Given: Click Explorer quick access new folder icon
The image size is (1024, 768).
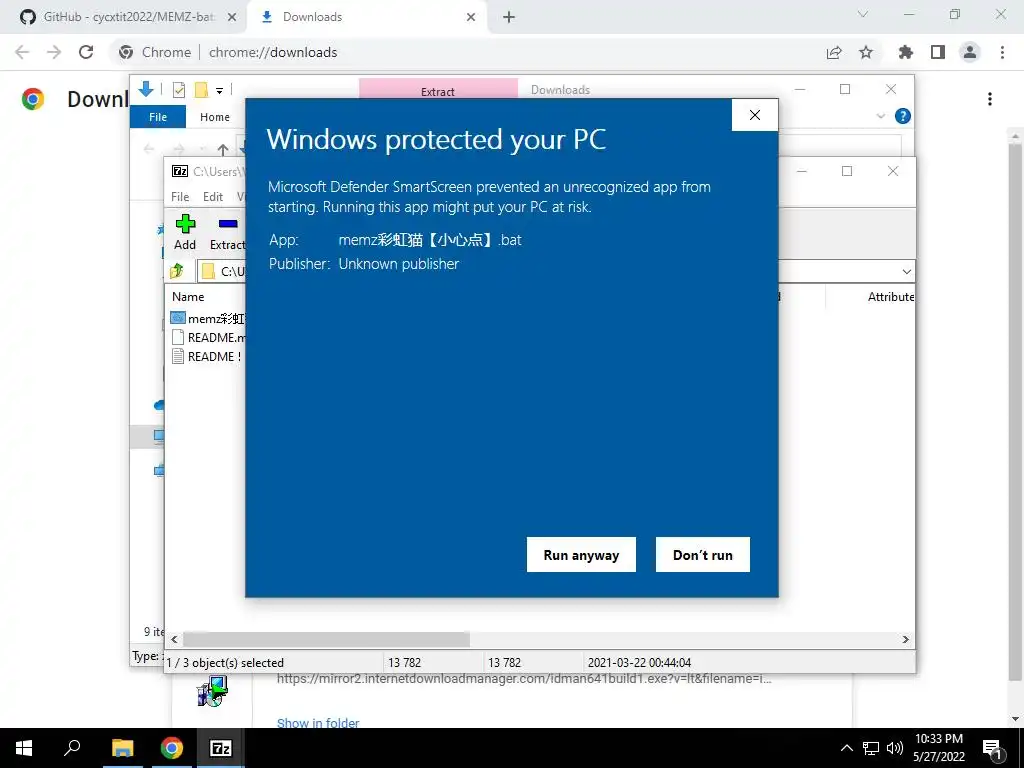Looking at the screenshot, I should pyautogui.click(x=201, y=89).
